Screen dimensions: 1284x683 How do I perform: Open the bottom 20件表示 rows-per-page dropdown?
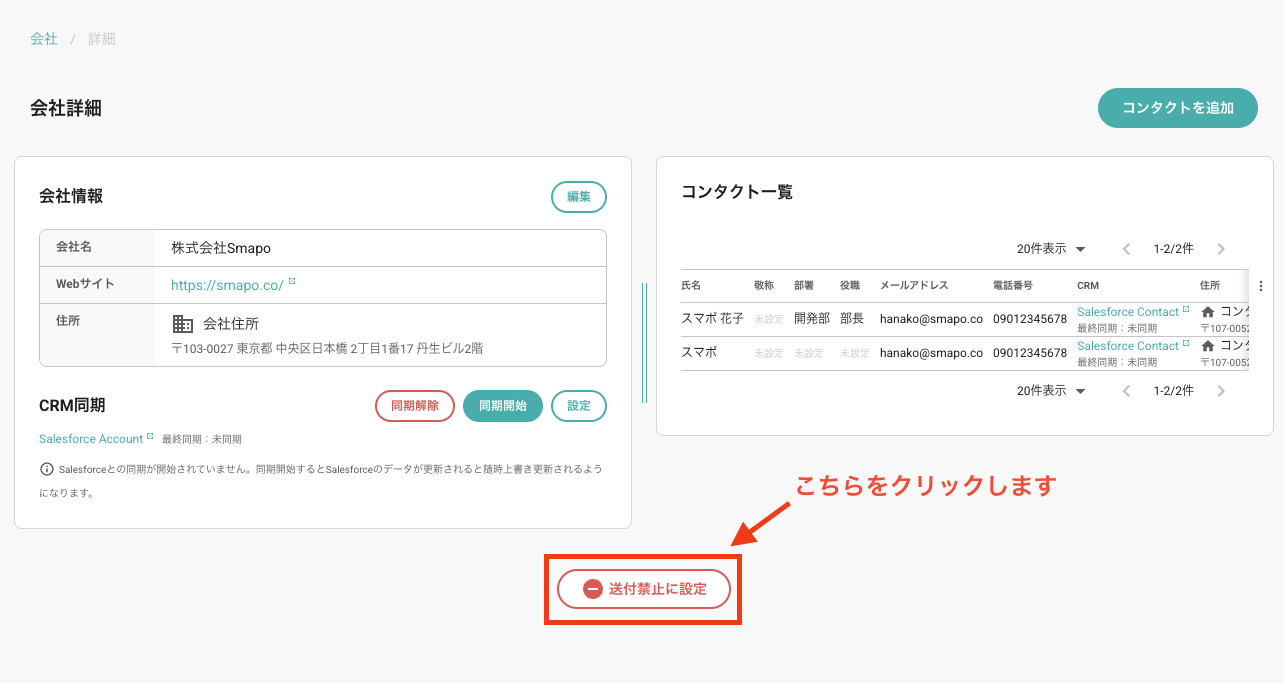pos(1051,391)
